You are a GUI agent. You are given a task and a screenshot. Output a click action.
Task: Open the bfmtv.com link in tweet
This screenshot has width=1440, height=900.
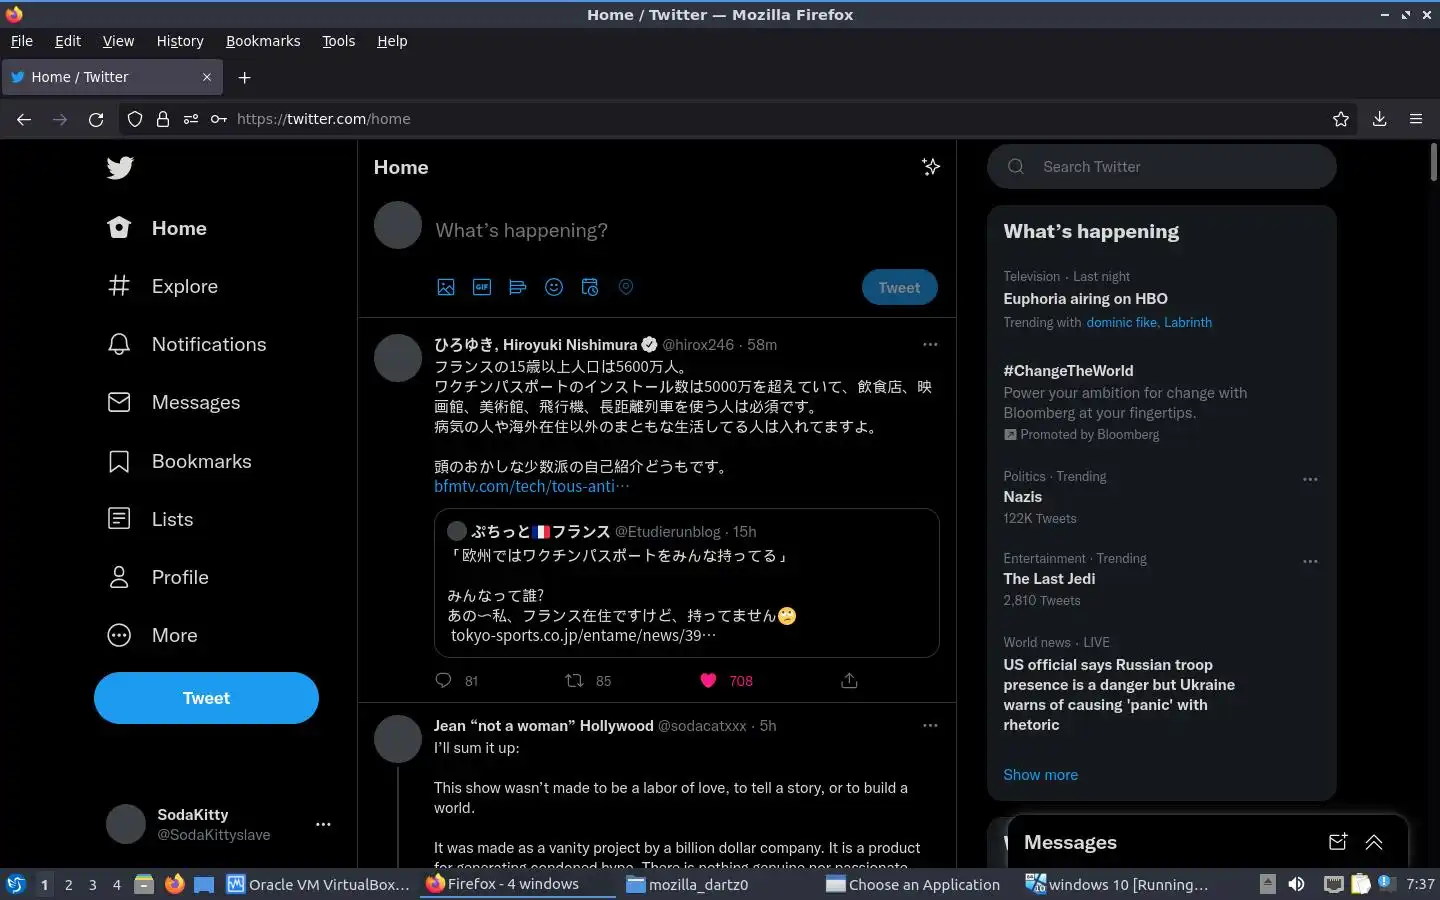tap(531, 486)
